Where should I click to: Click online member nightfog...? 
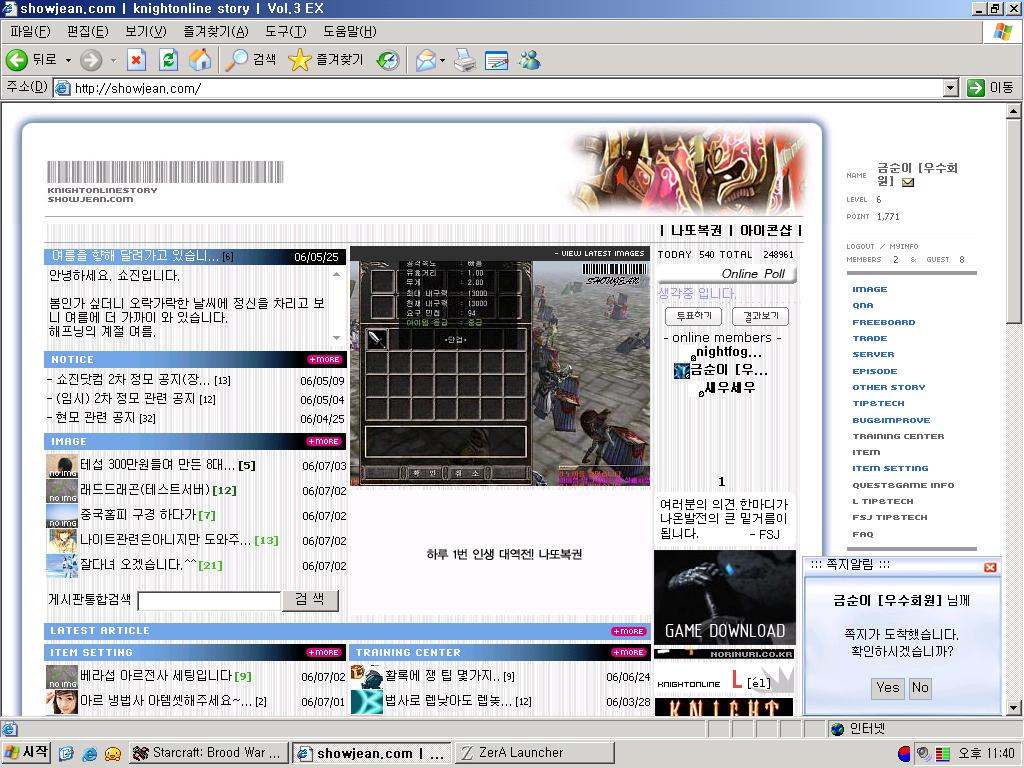(728, 352)
